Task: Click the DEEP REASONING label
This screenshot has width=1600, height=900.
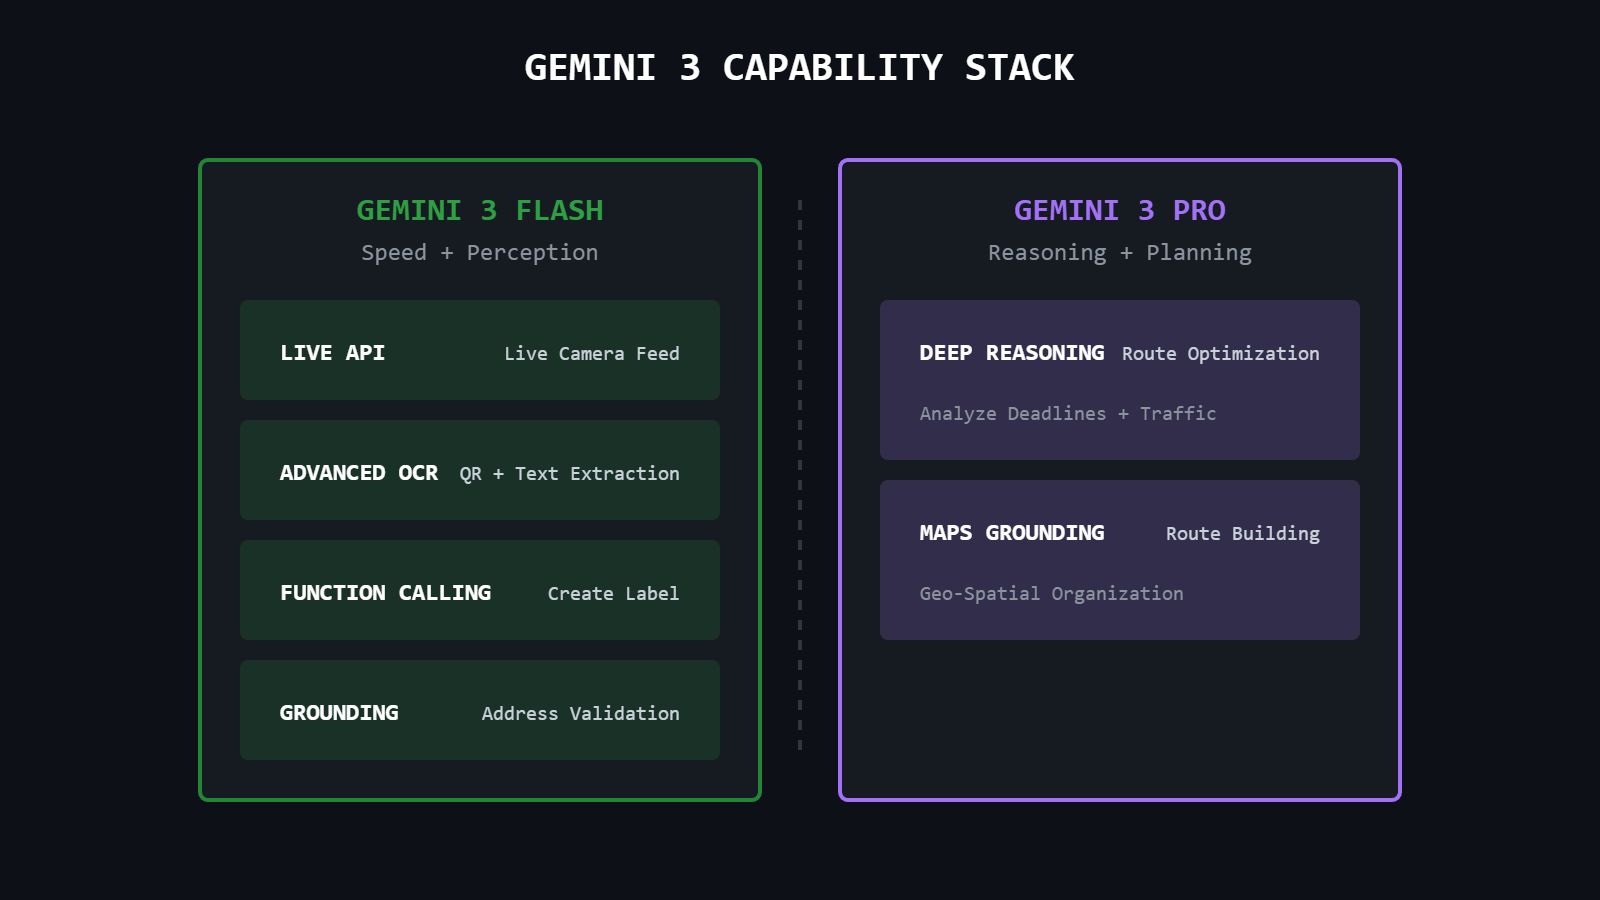Action: point(1012,353)
